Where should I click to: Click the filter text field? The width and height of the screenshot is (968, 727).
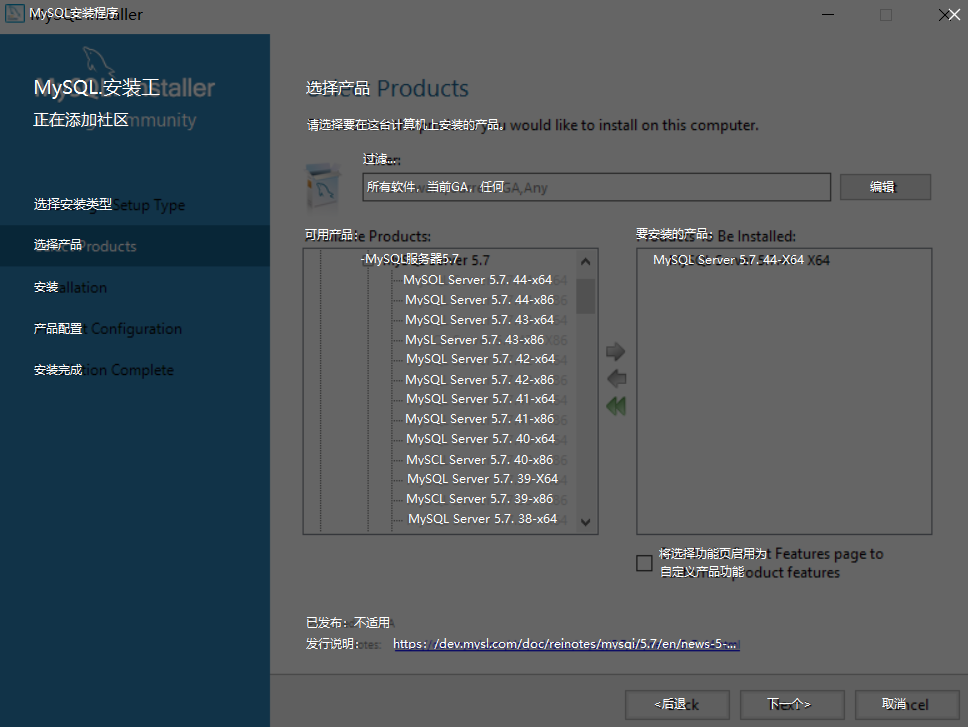(x=596, y=187)
